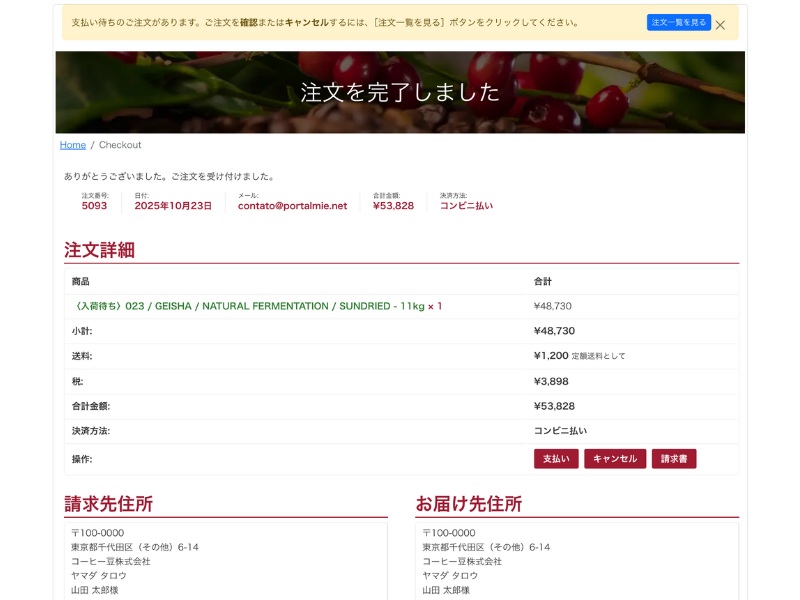Click the ¥53,828 total in summary bar

click(x=393, y=205)
